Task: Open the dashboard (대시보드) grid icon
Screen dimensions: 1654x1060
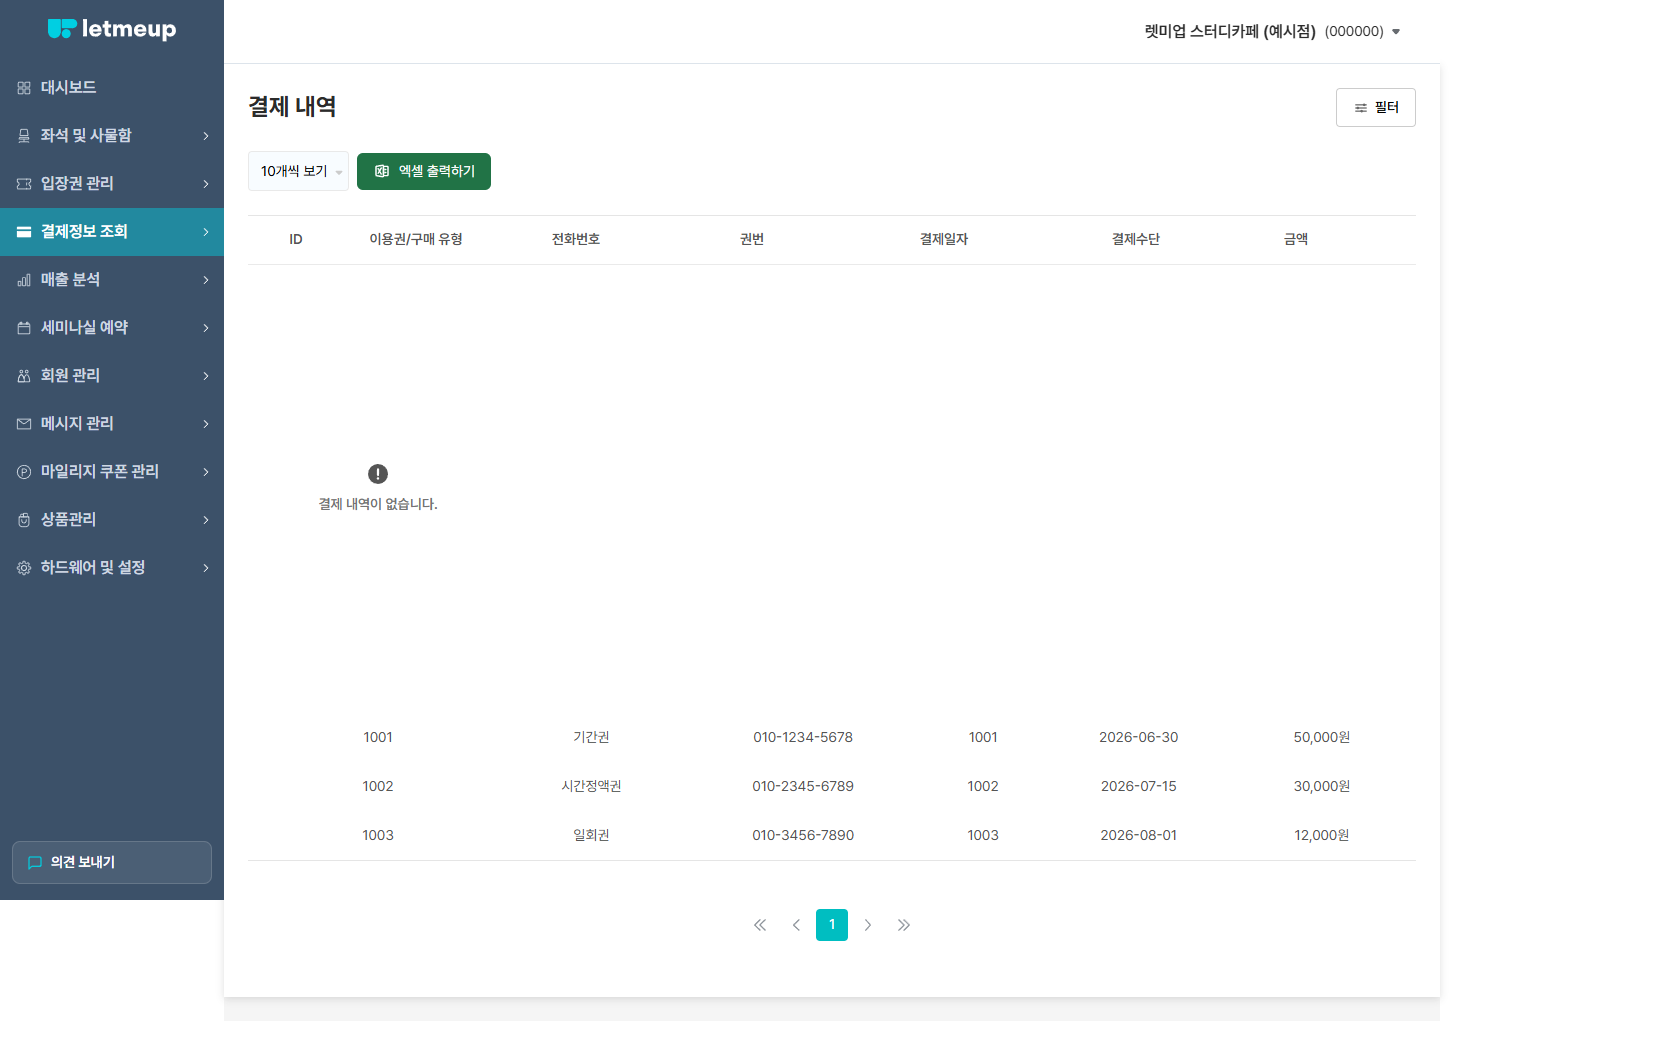Action: [24, 88]
